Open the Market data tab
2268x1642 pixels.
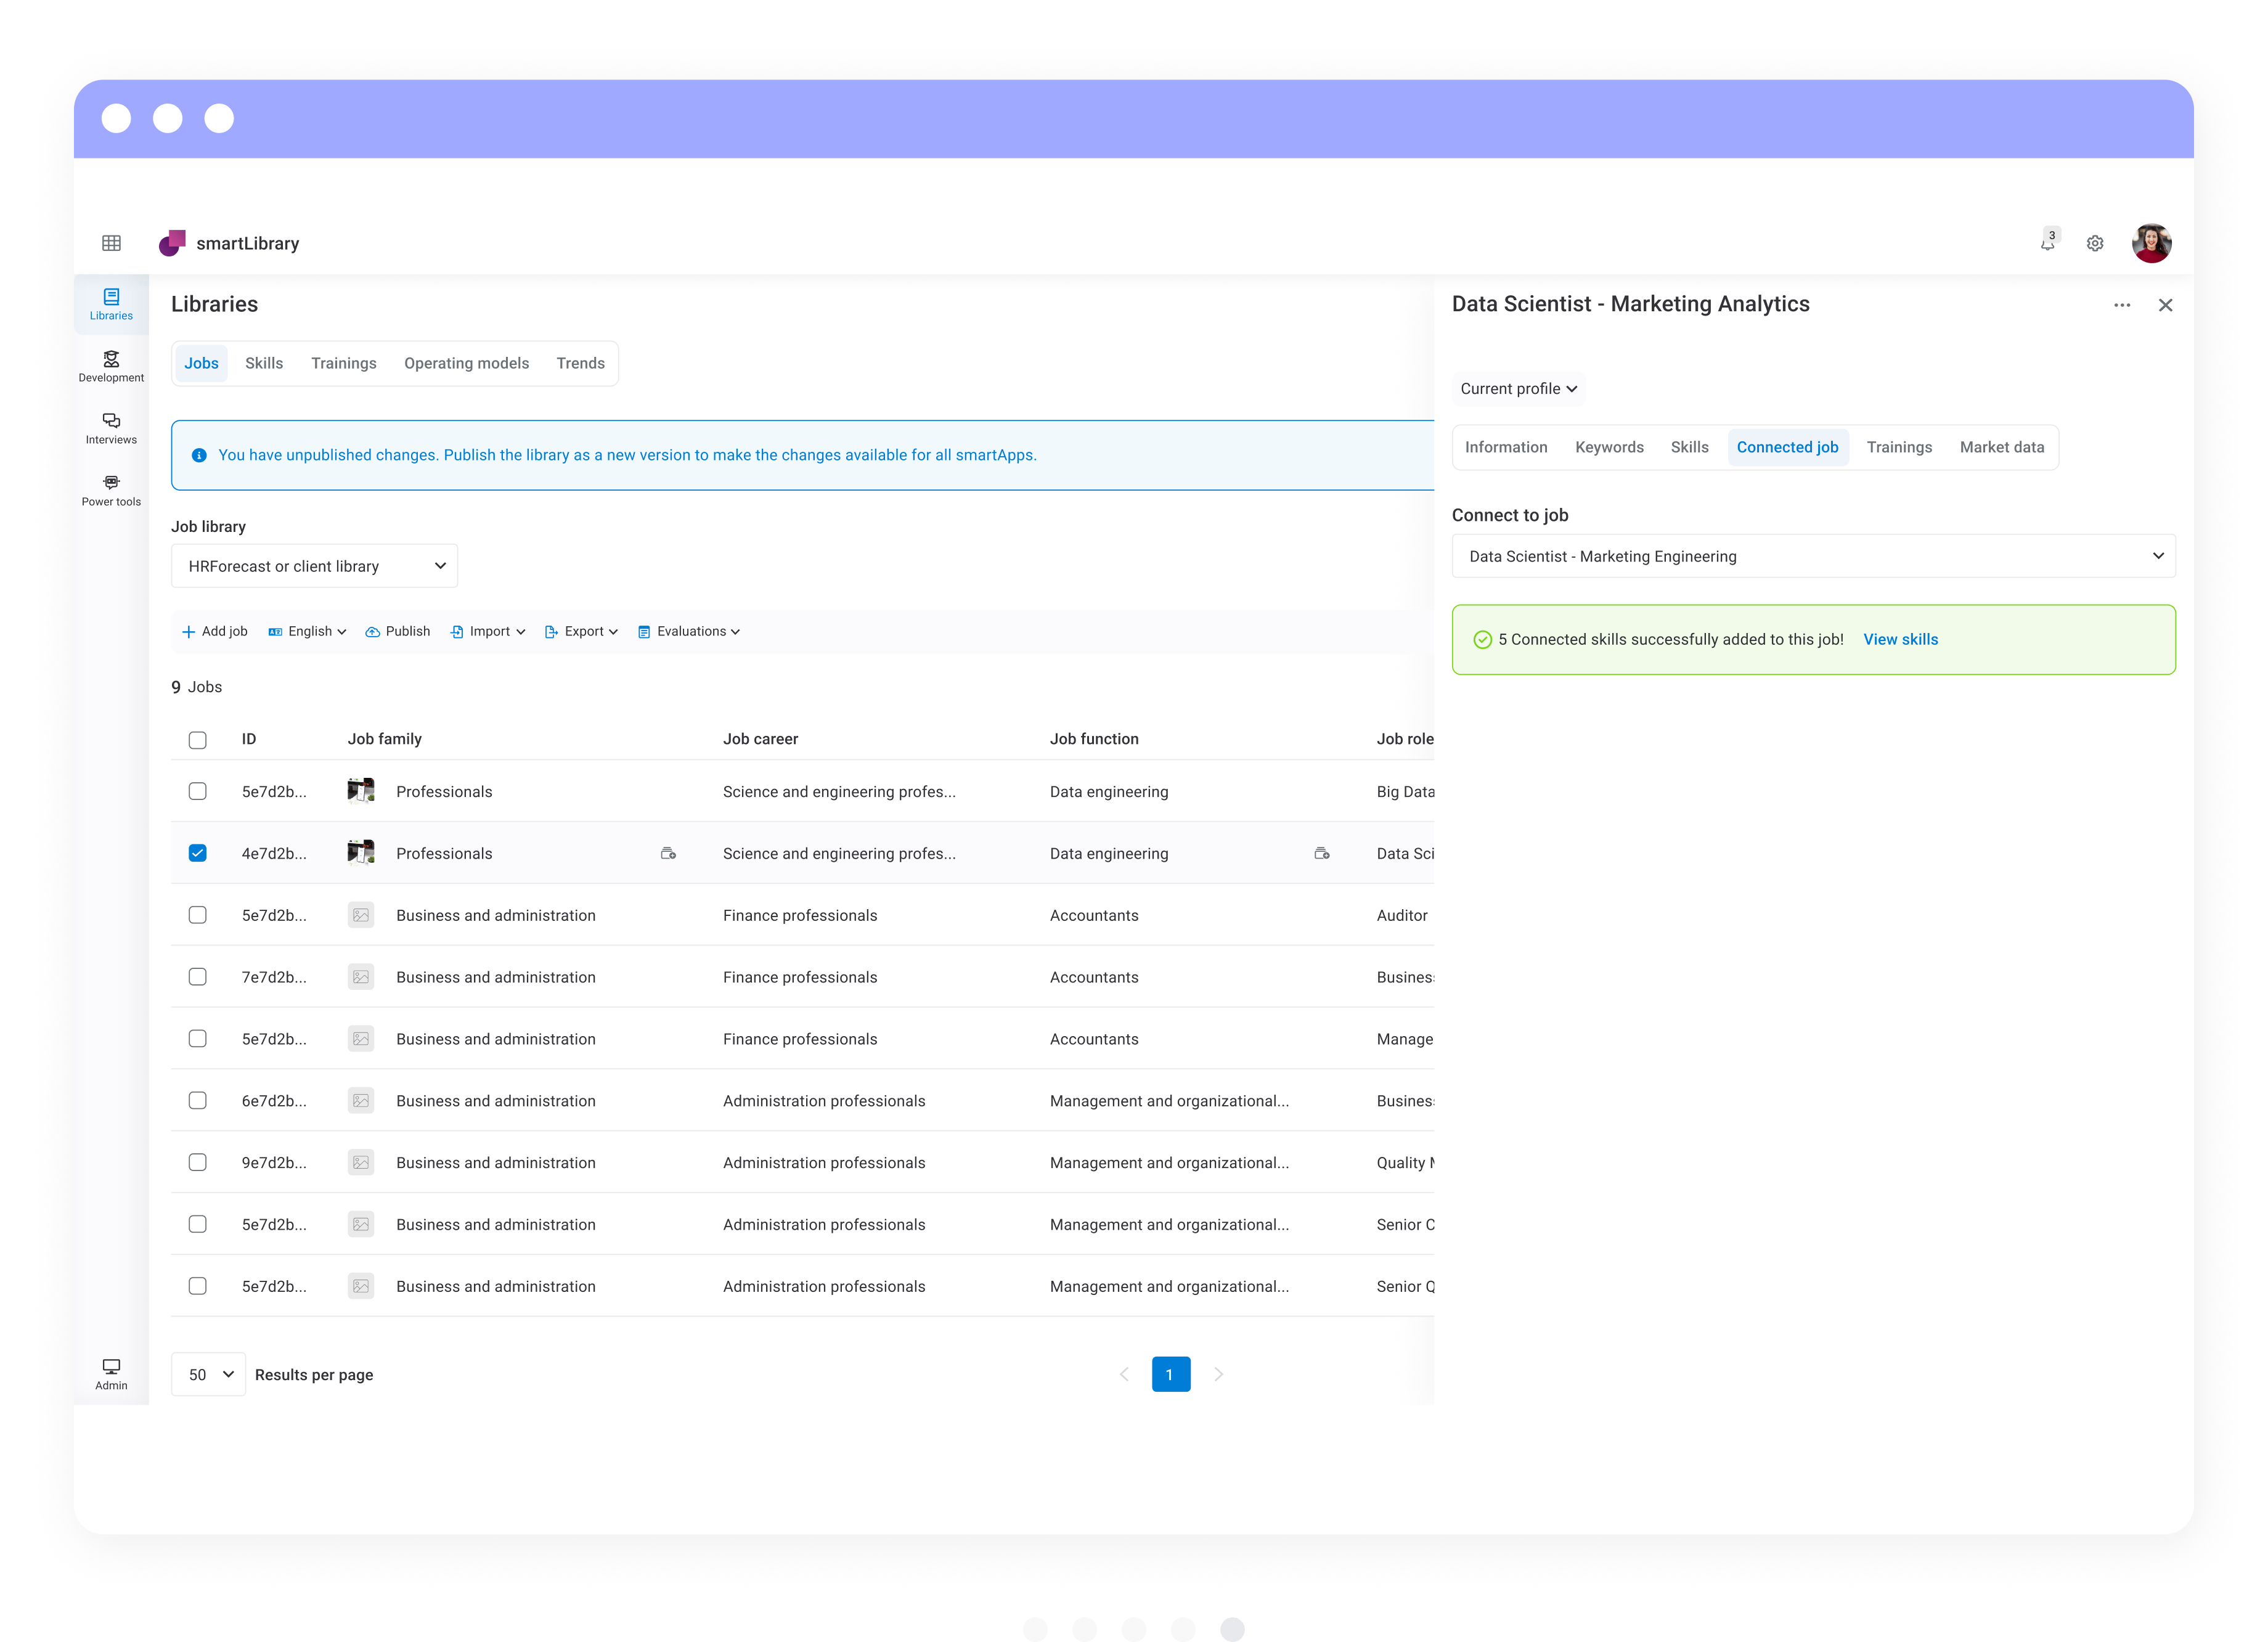pyautogui.click(x=2001, y=447)
